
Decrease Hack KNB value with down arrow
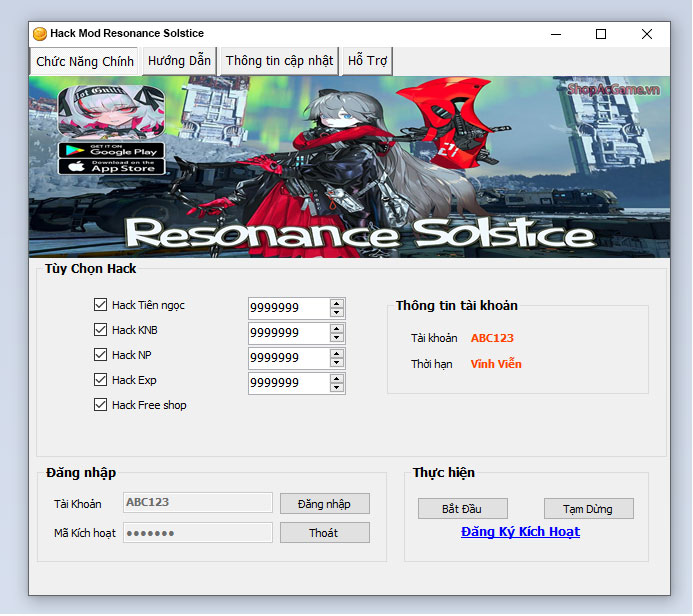point(337,338)
